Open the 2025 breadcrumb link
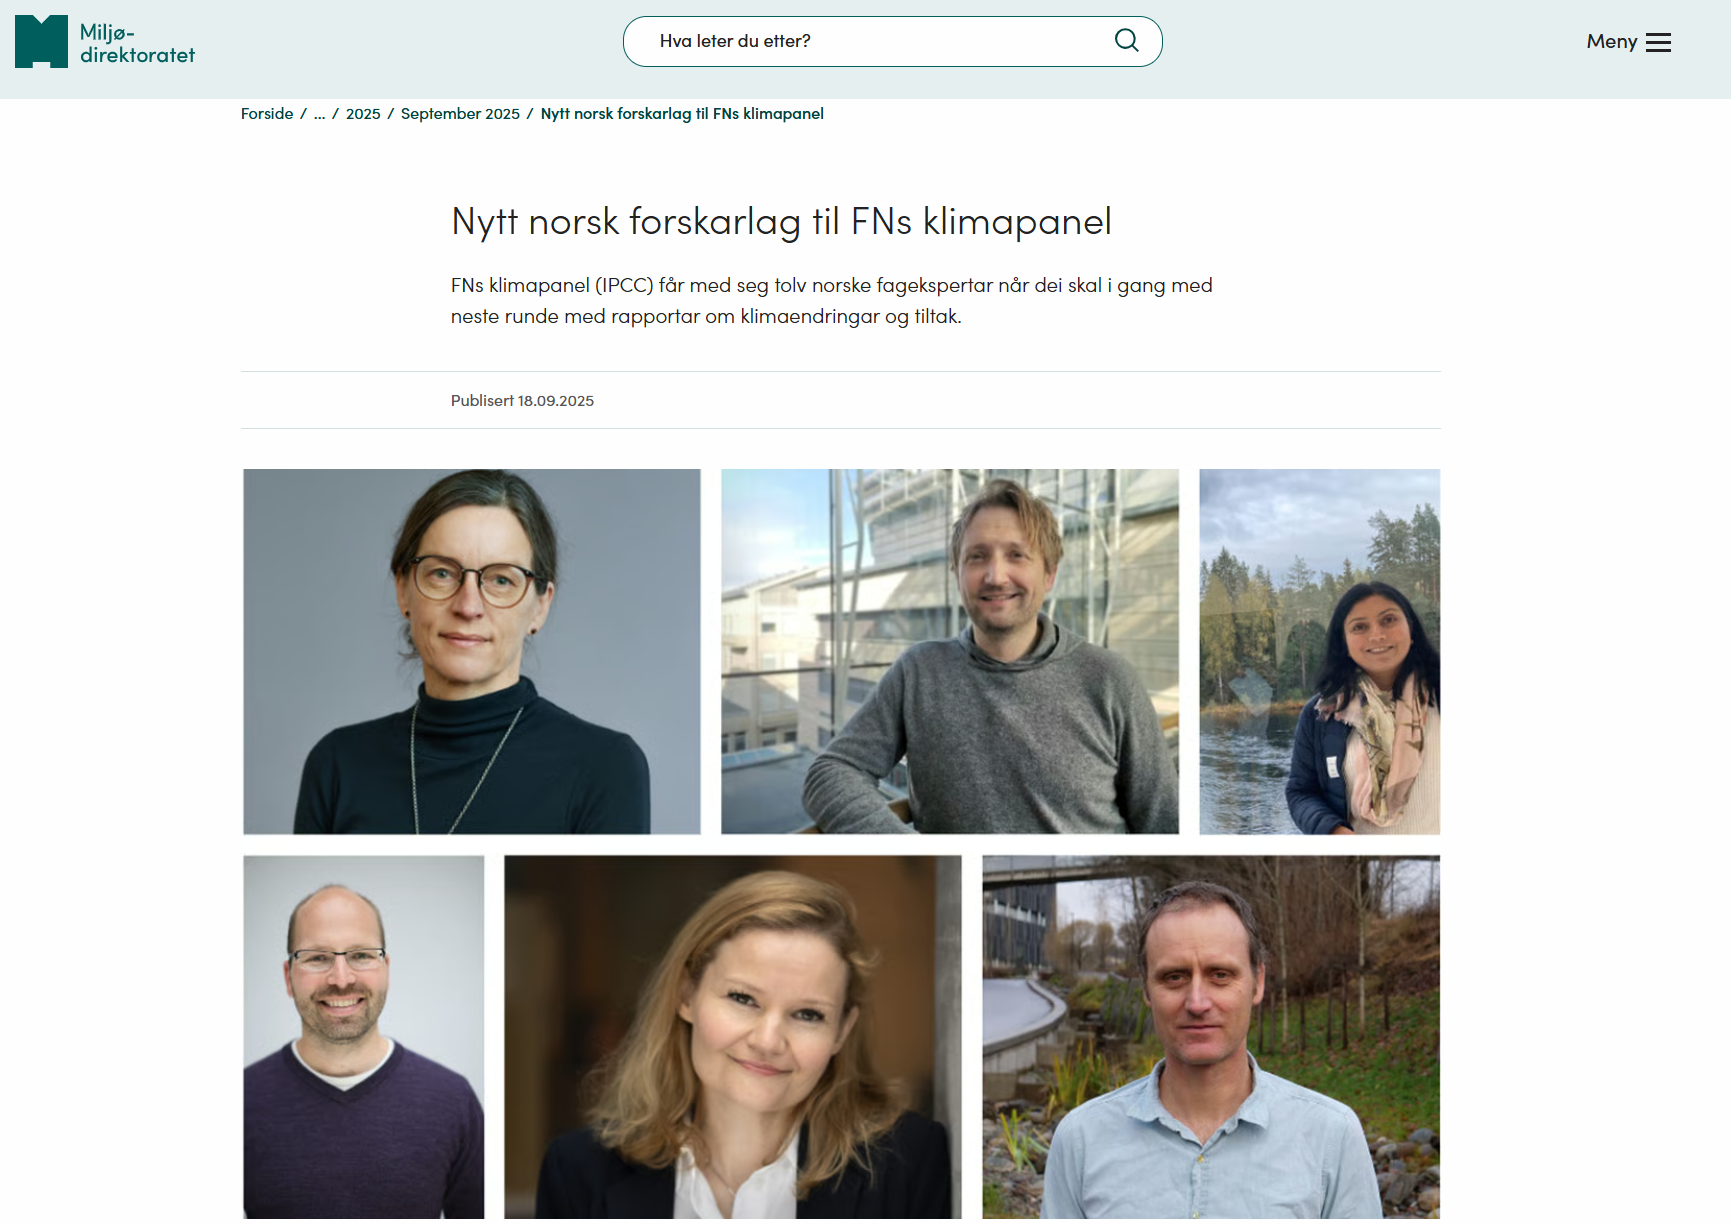This screenshot has height=1224, width=1731. (363, 114)
